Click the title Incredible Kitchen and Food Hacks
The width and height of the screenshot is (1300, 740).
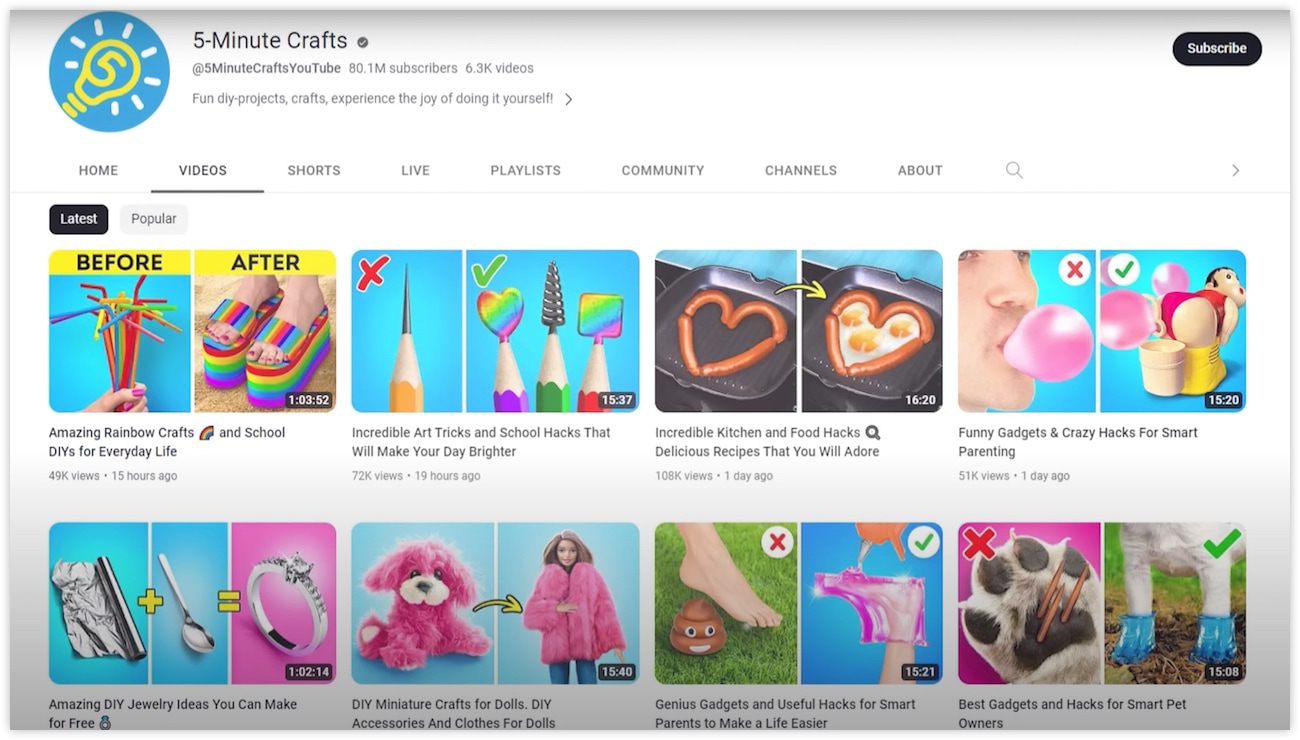pos(768,442)
